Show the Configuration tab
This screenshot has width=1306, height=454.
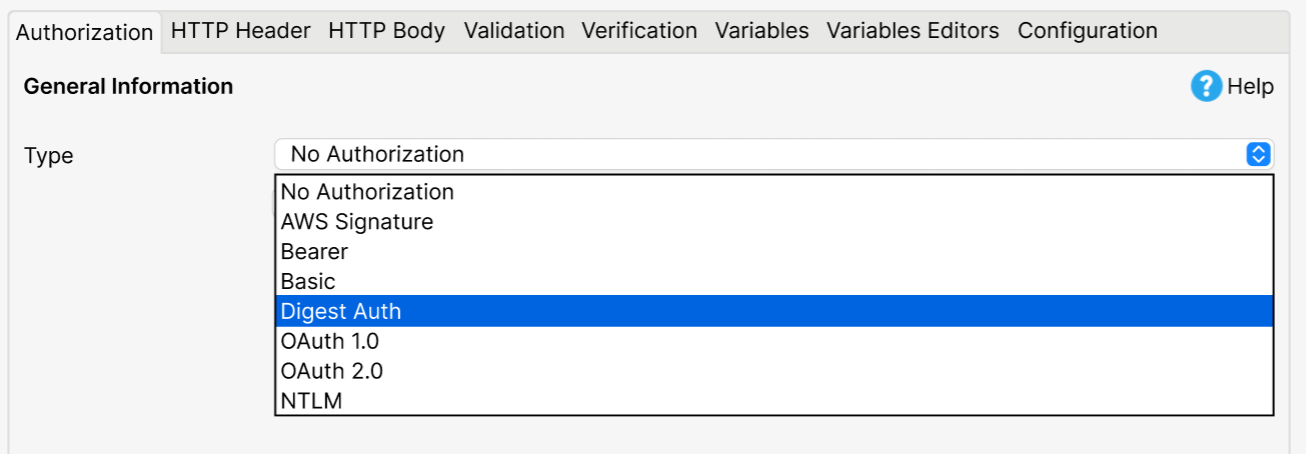click(x=1088, y=31)
